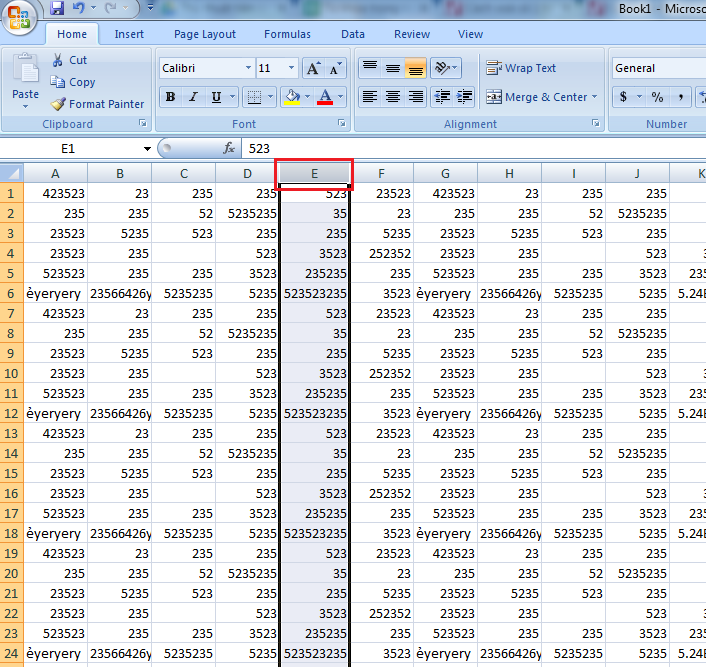Open the Formulas ribbon tab

click(287, 34)
